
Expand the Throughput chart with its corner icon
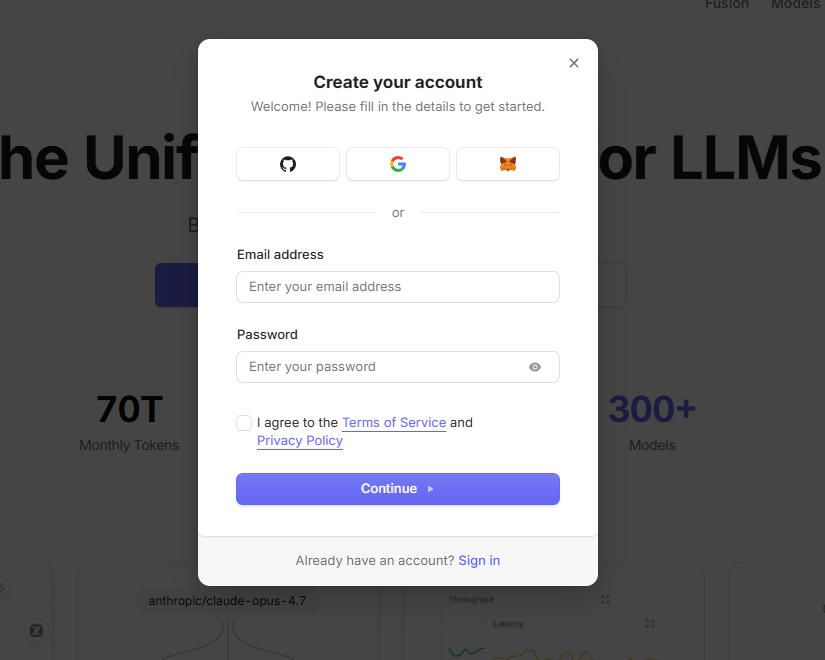pyautogui.click(x=605, y=599)
